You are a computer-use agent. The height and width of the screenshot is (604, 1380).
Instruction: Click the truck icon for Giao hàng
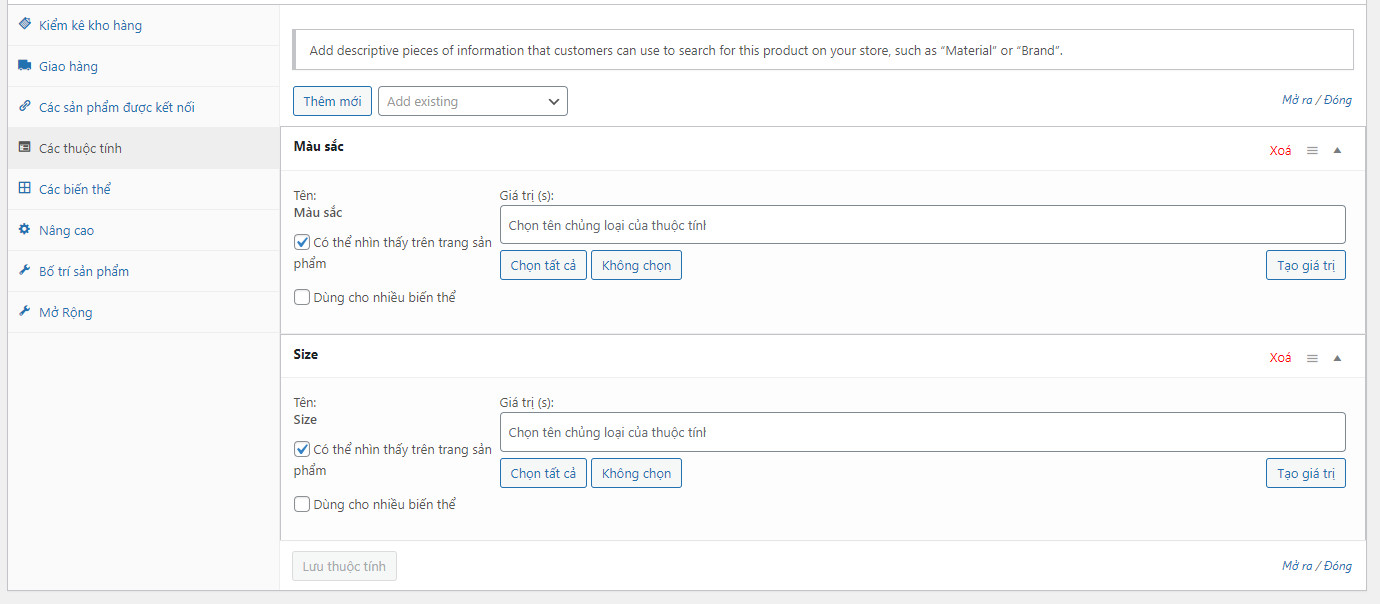25,66
